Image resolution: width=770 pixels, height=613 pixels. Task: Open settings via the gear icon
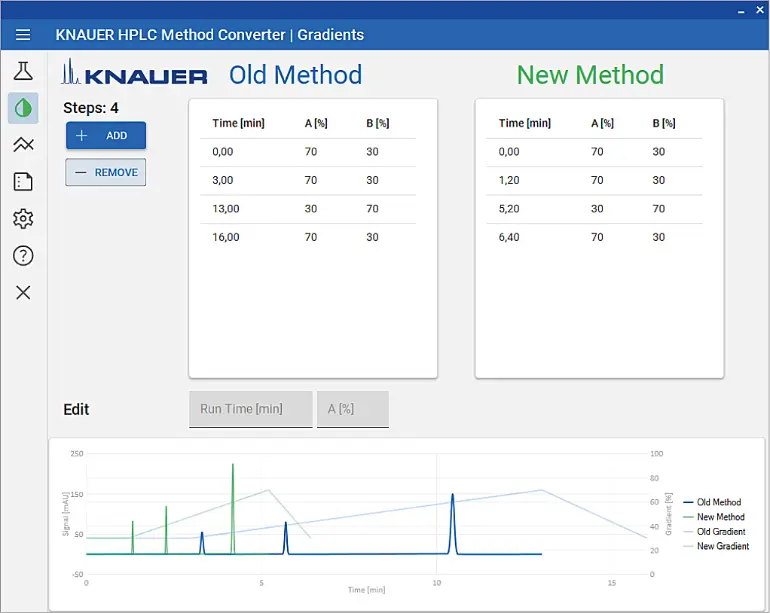23,219
